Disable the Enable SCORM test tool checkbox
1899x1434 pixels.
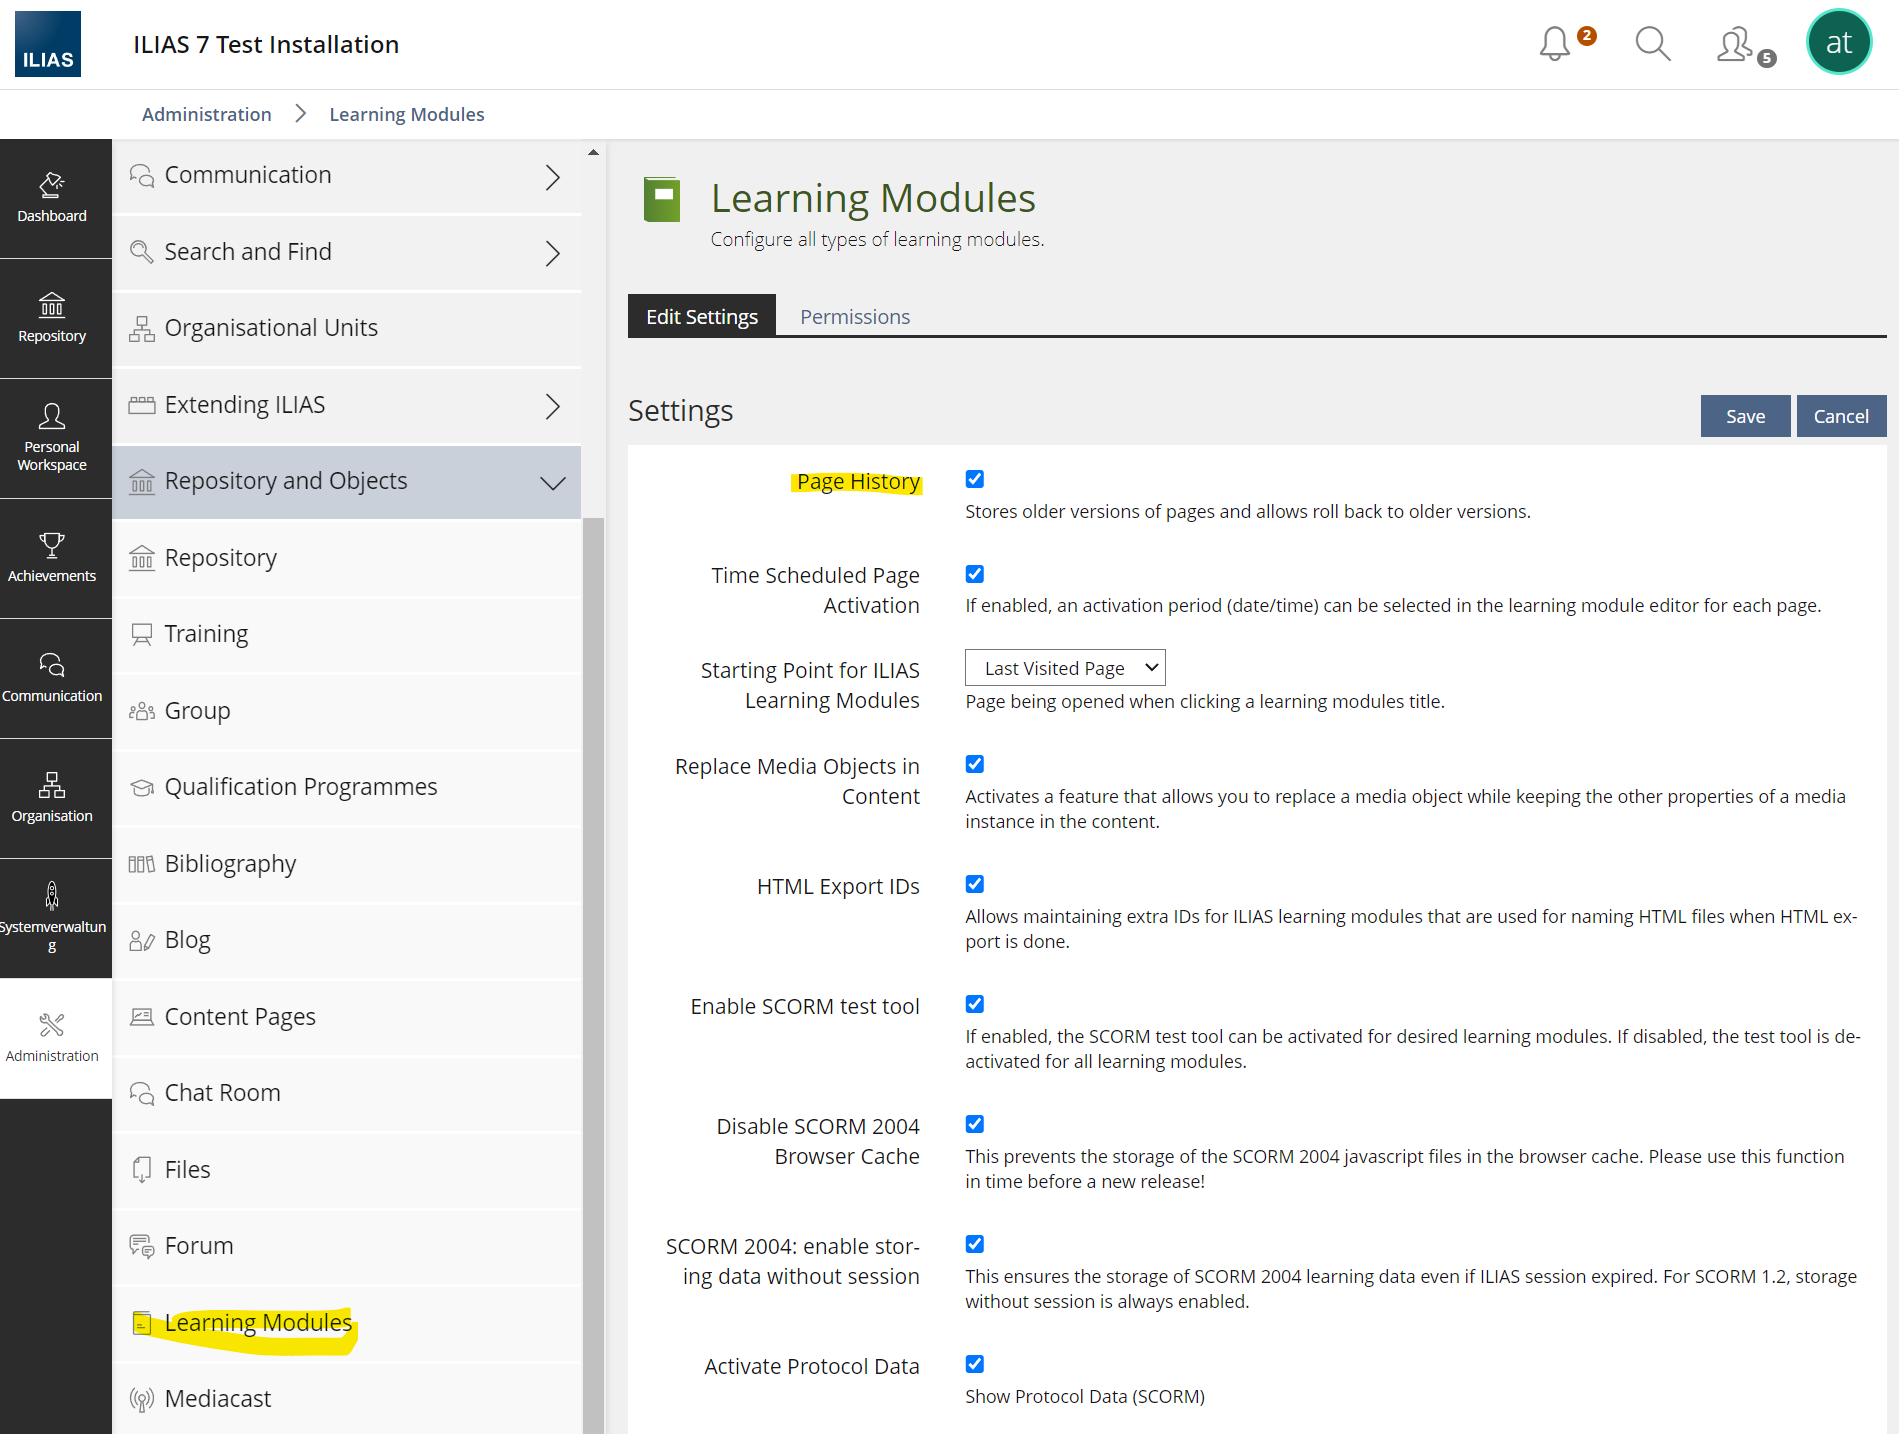pyautogui.click(x=975, y=1004)
